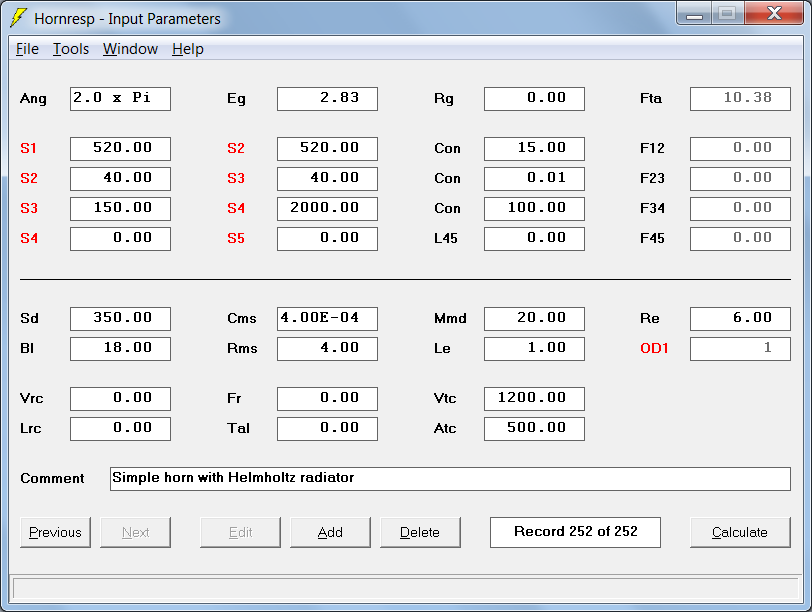Click the Eg field with 2.83
This screenshot has height=612, width=812.
point(327,98)
